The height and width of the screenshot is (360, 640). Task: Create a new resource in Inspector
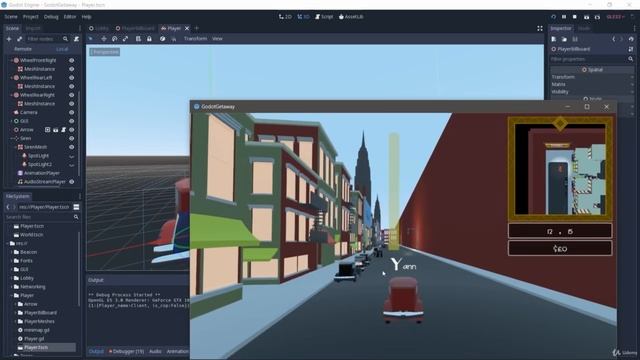554,39
